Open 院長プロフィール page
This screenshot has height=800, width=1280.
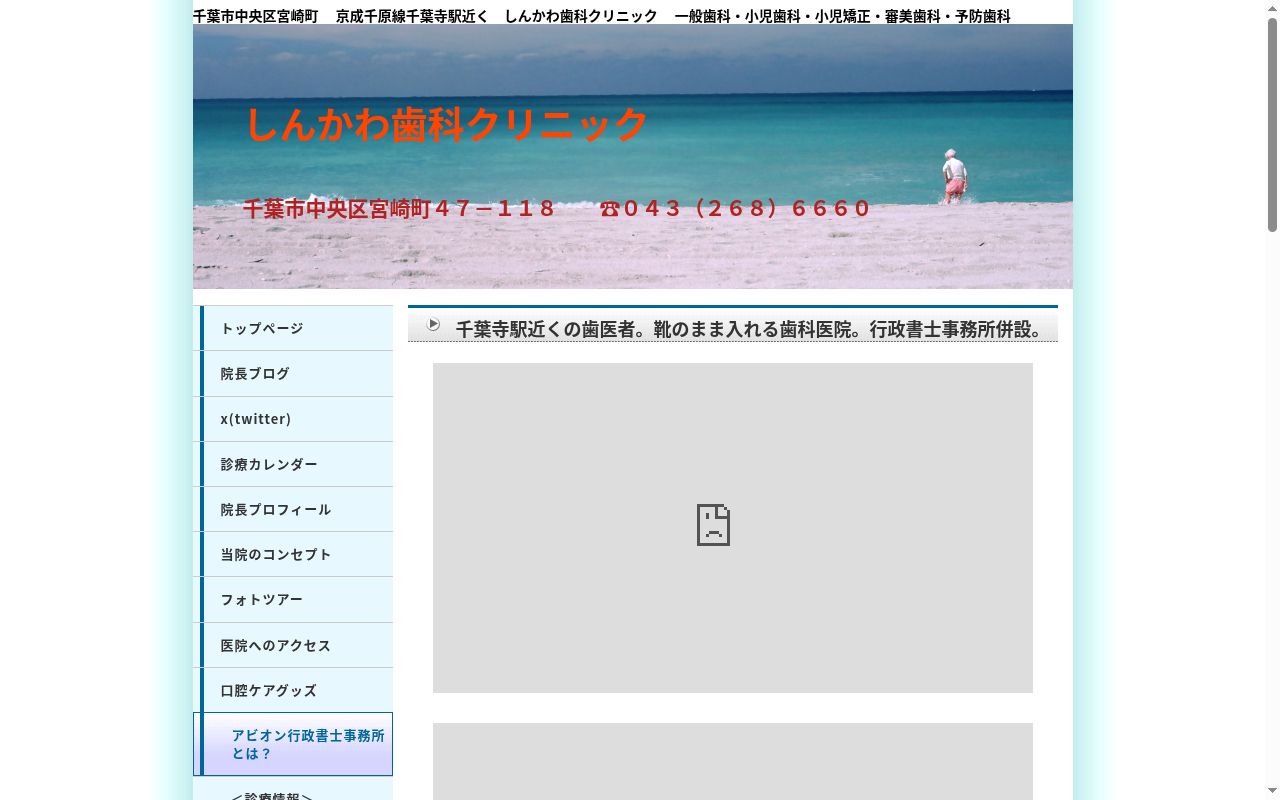point(293,509)
